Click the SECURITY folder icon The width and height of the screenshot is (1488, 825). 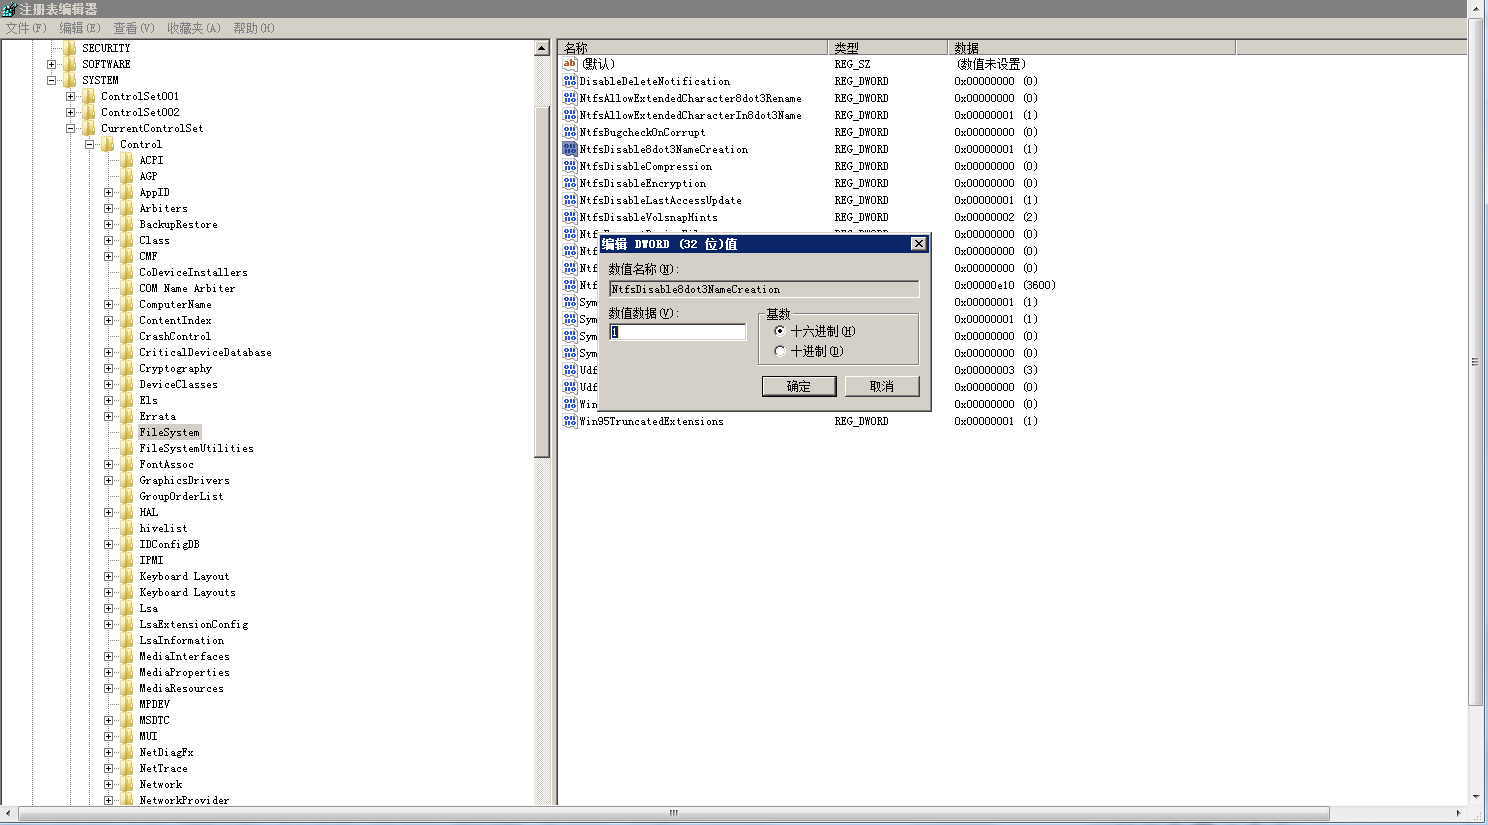tap(70, 48)
